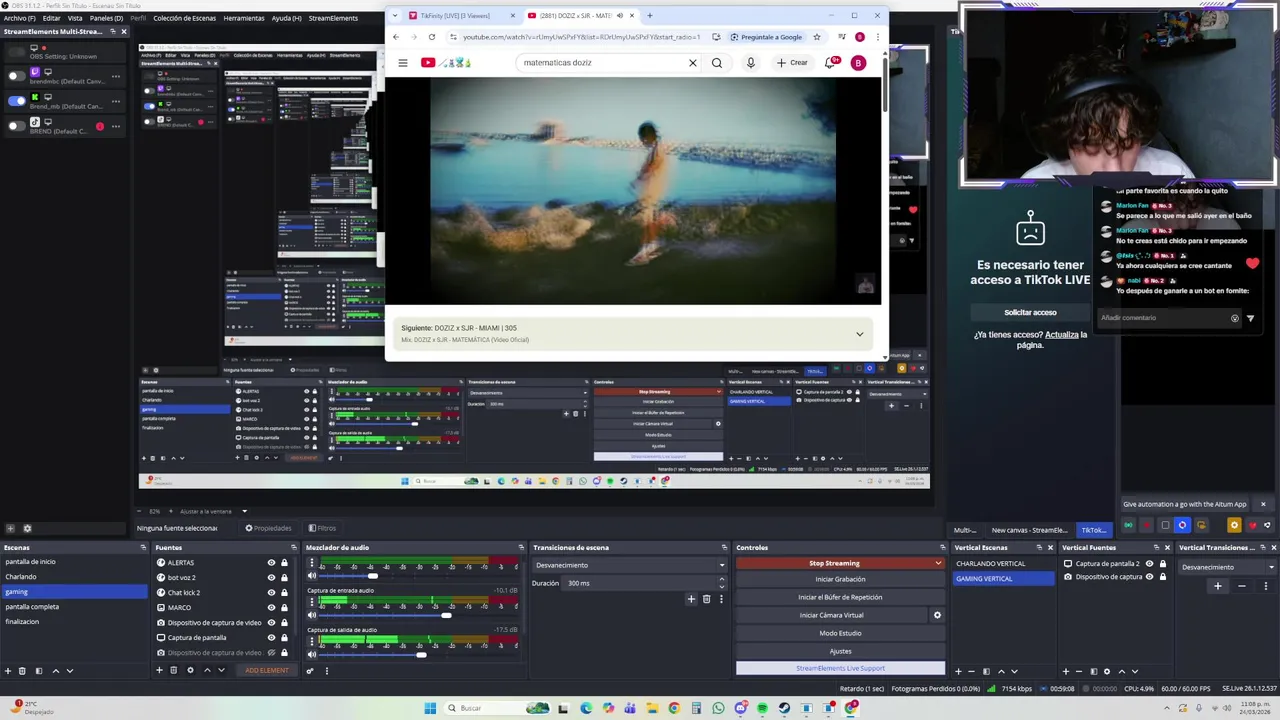Toggle lock on MARCO source

click(284, 607)
